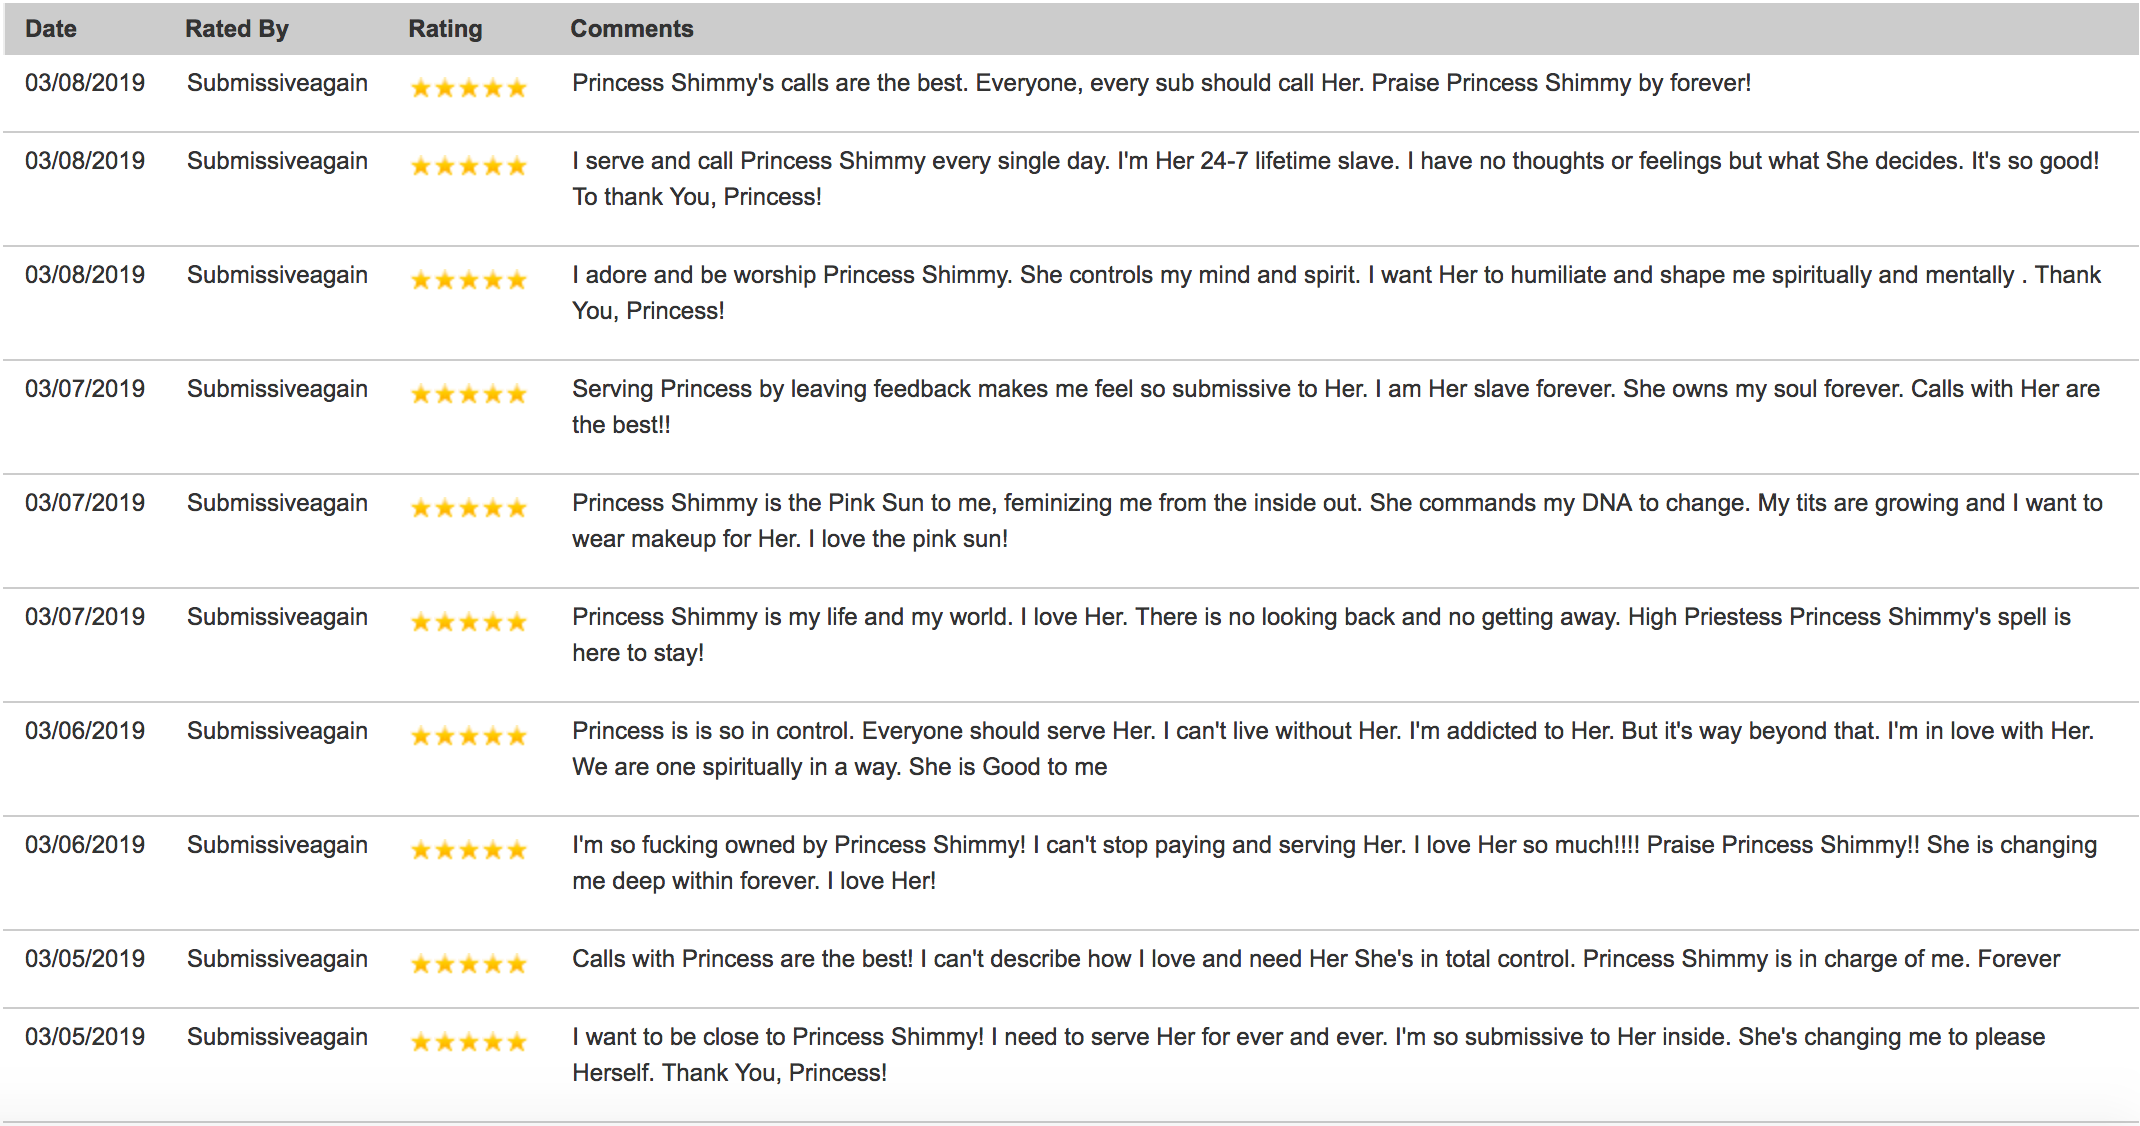Image resolution: width=2140 pixels, height=1126 pixels.
Task: Click star rating in 'Princess is is so in control' row
Action: click(x=468, y=736)
